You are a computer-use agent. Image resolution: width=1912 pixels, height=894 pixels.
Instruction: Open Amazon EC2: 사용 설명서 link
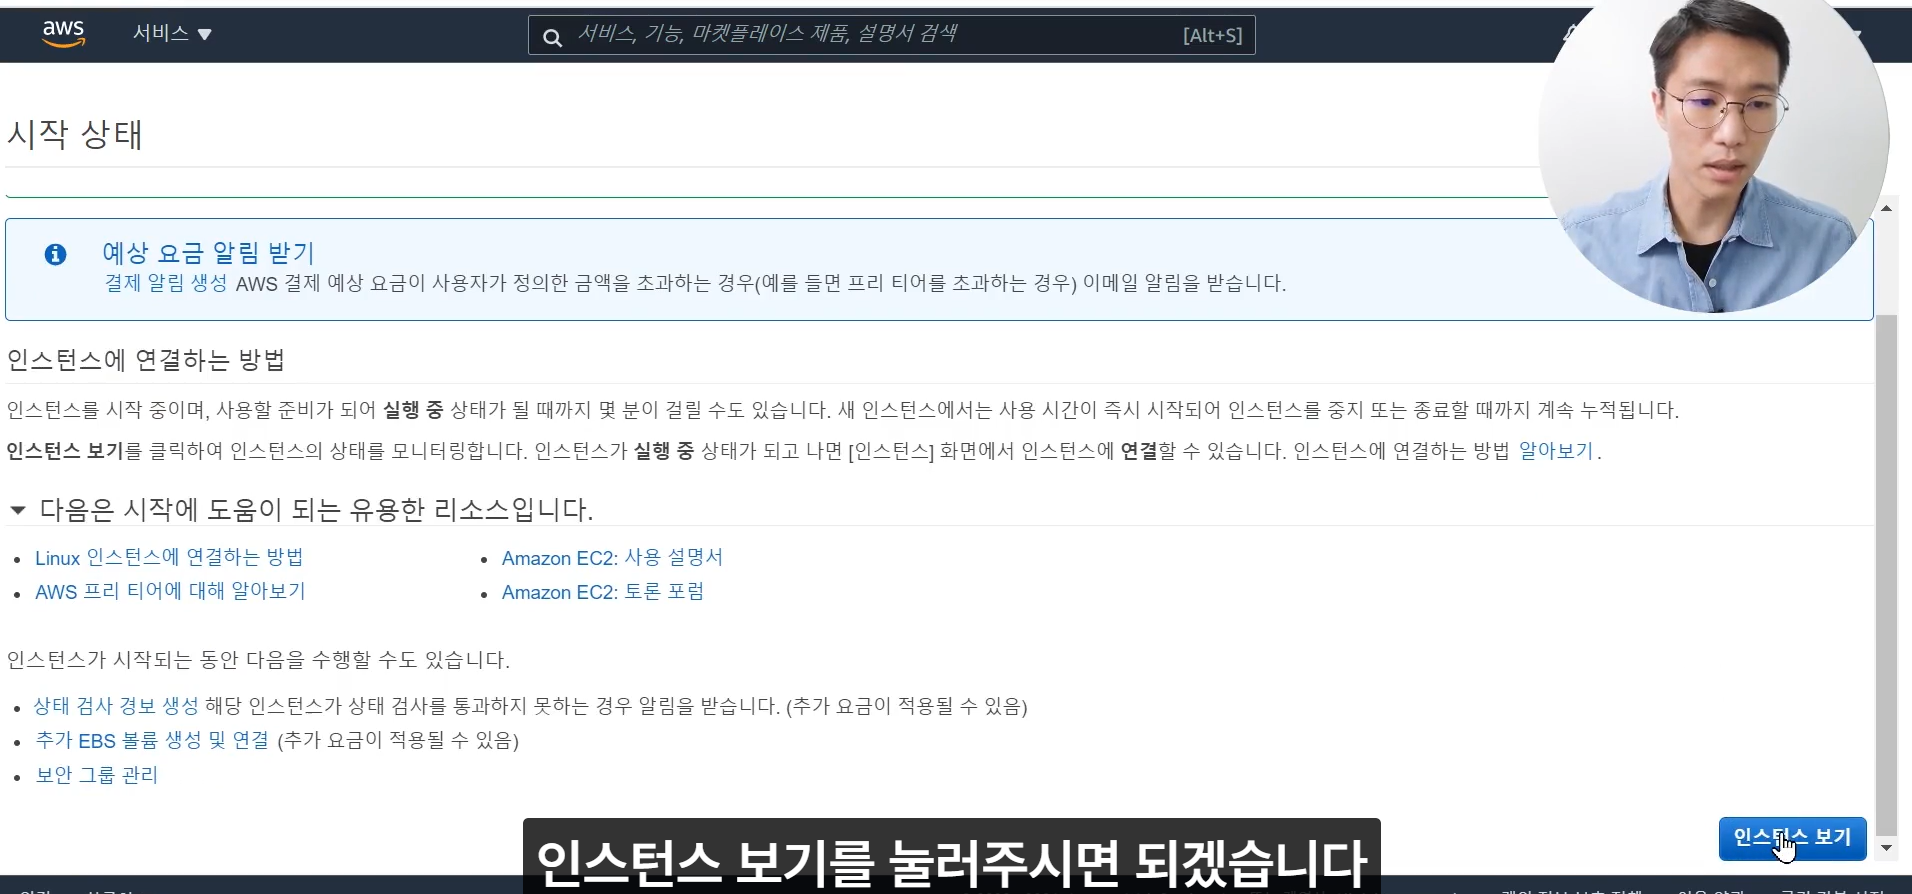(612, 557)
